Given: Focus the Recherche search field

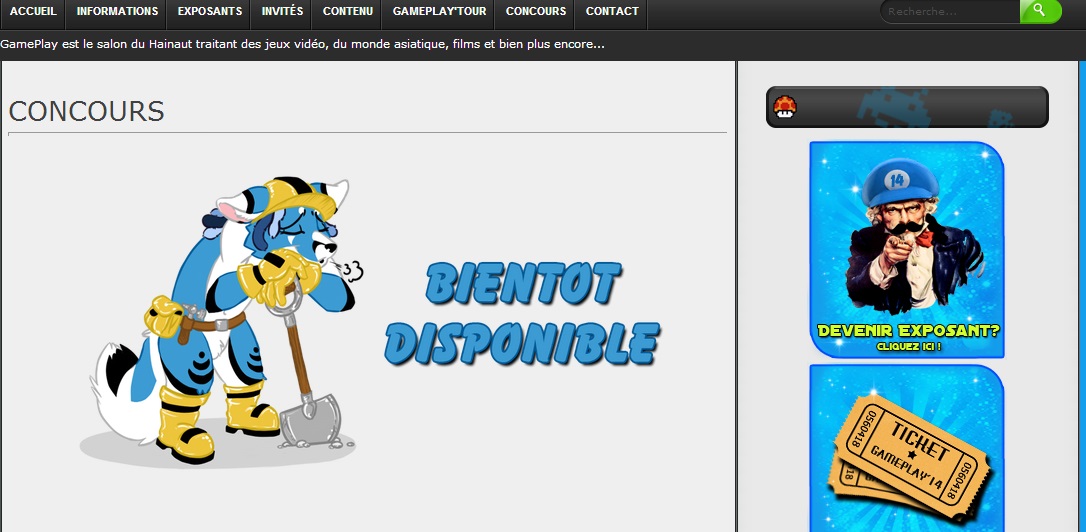Looking at the screenshot, I should 950,12.
